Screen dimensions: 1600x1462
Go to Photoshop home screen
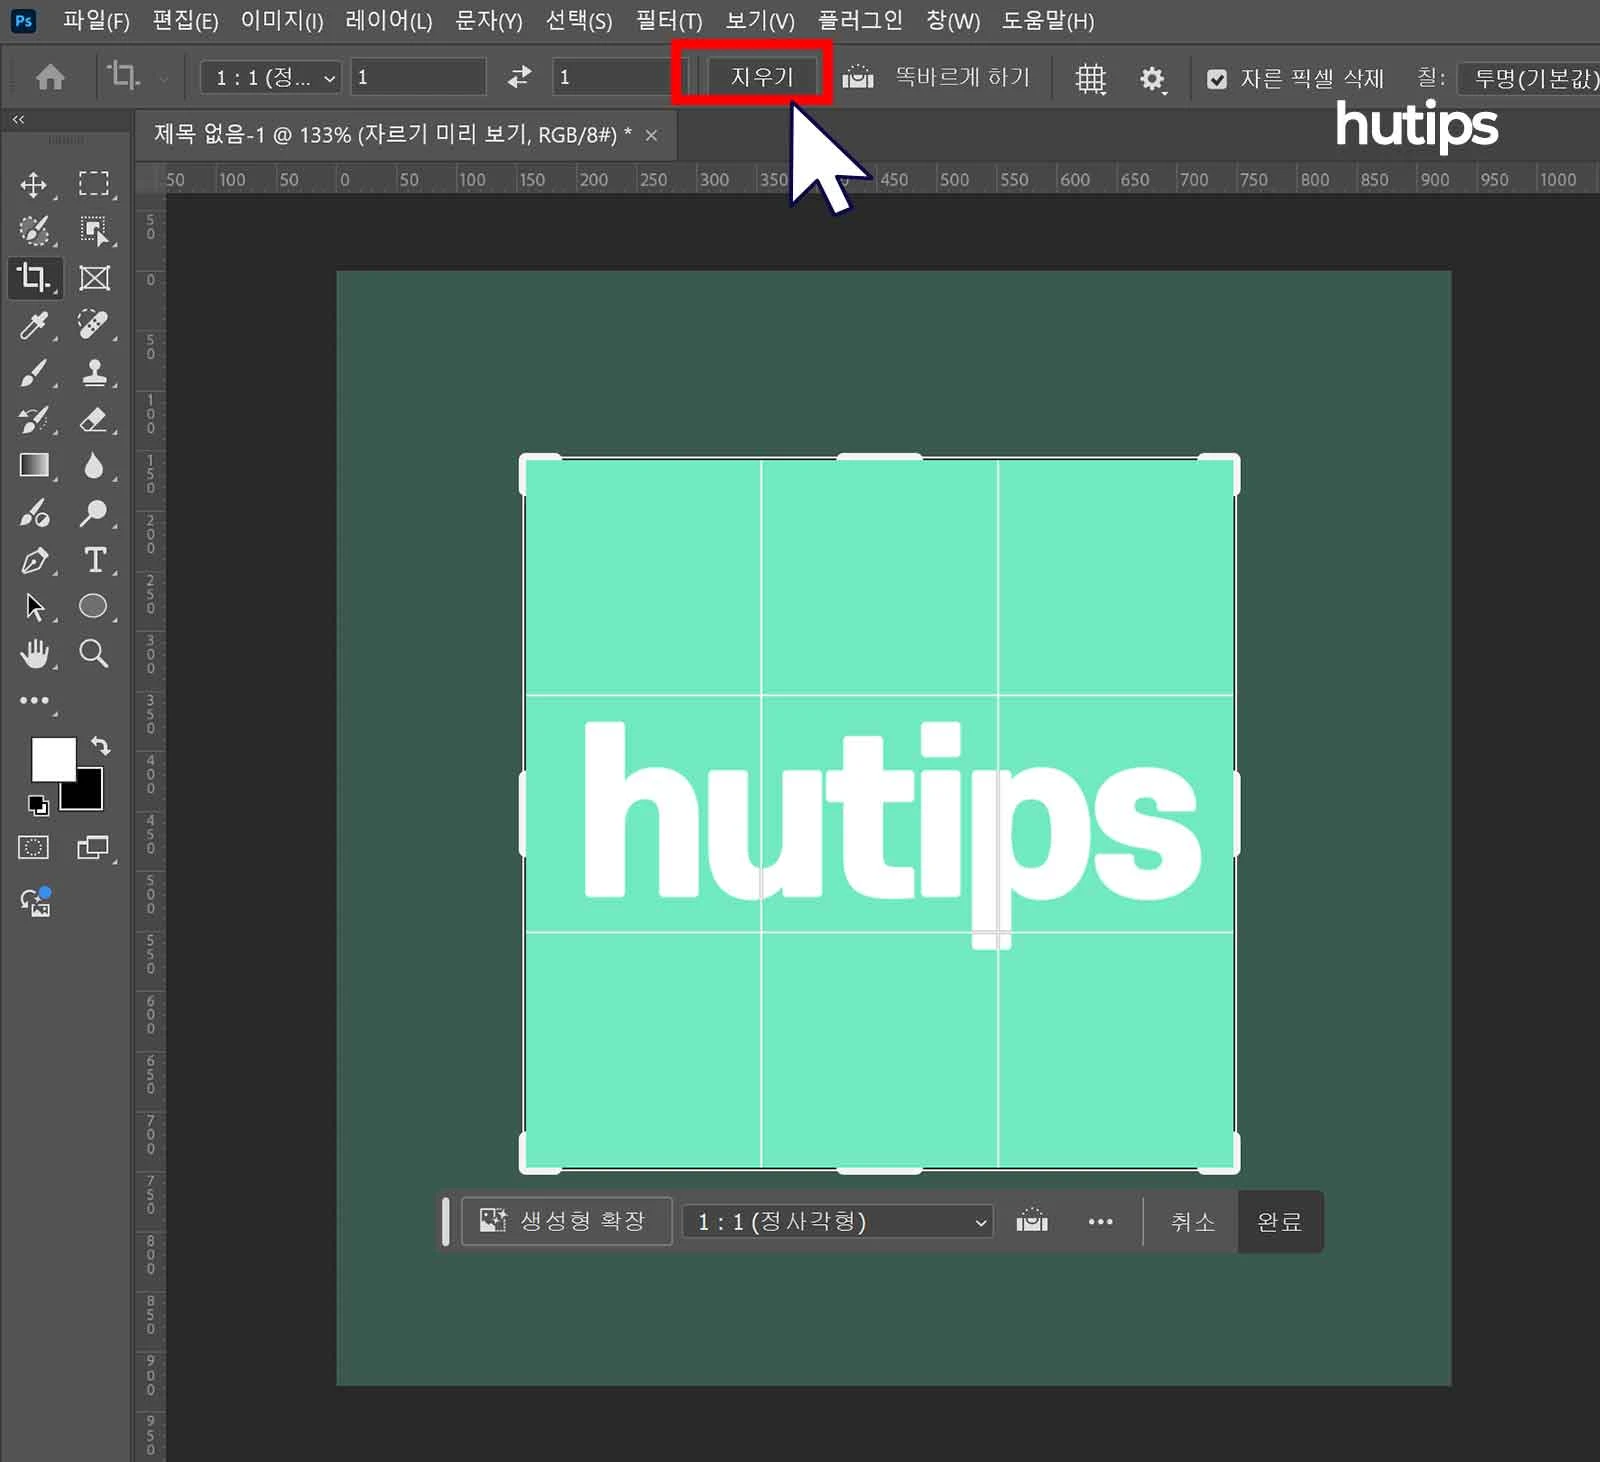pyautogui.click(x=50, y=77)
